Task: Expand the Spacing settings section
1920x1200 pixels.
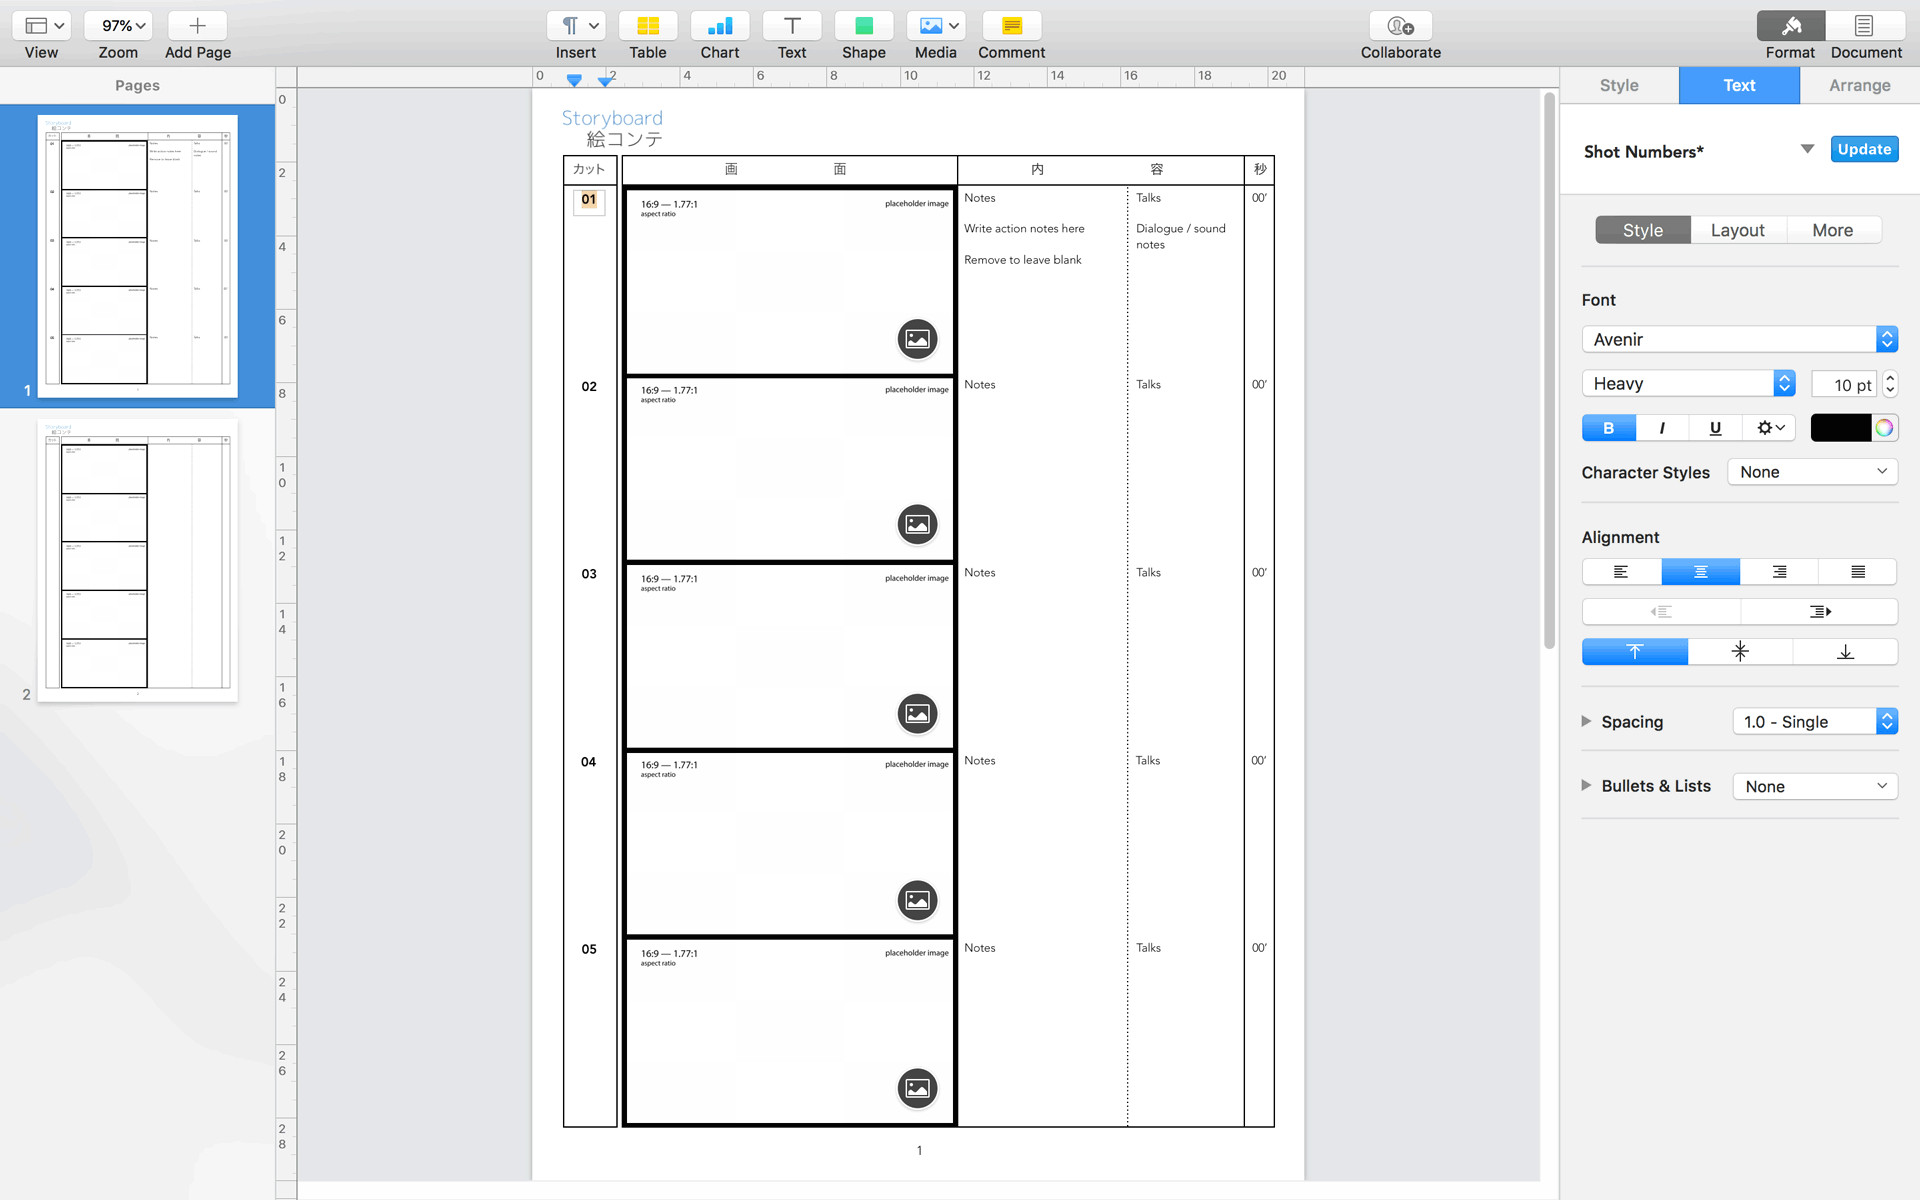Action: (x=1585, y=719)
